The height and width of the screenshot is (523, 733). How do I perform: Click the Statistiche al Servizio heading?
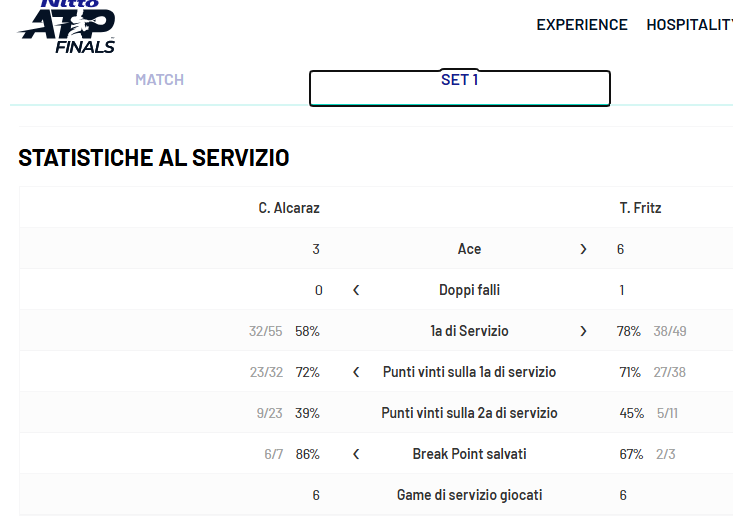coord(154,158)
